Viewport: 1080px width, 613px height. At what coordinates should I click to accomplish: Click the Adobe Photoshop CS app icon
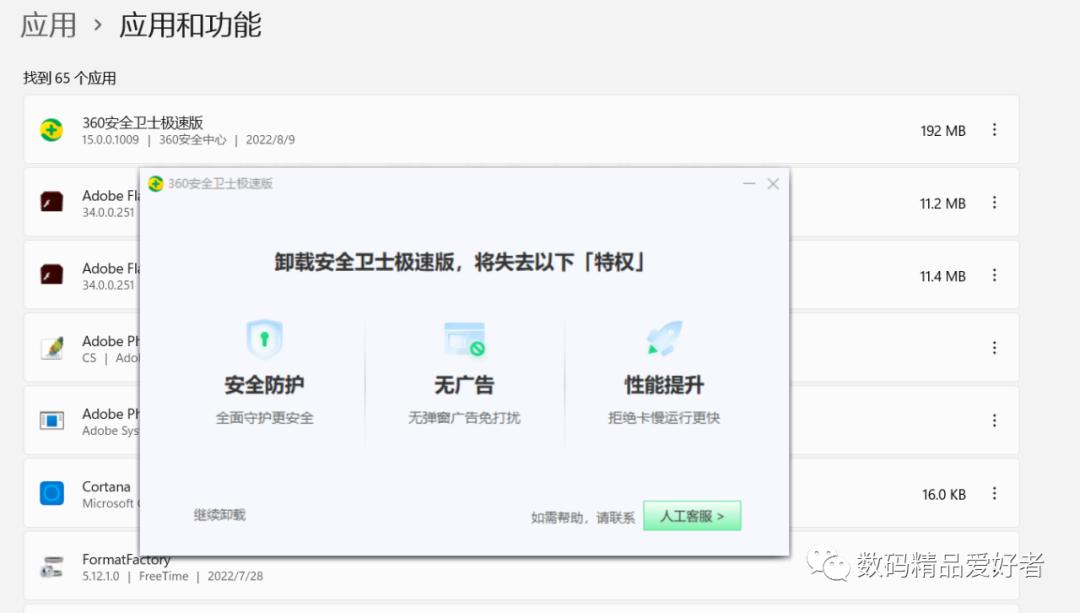coord(51,347)
